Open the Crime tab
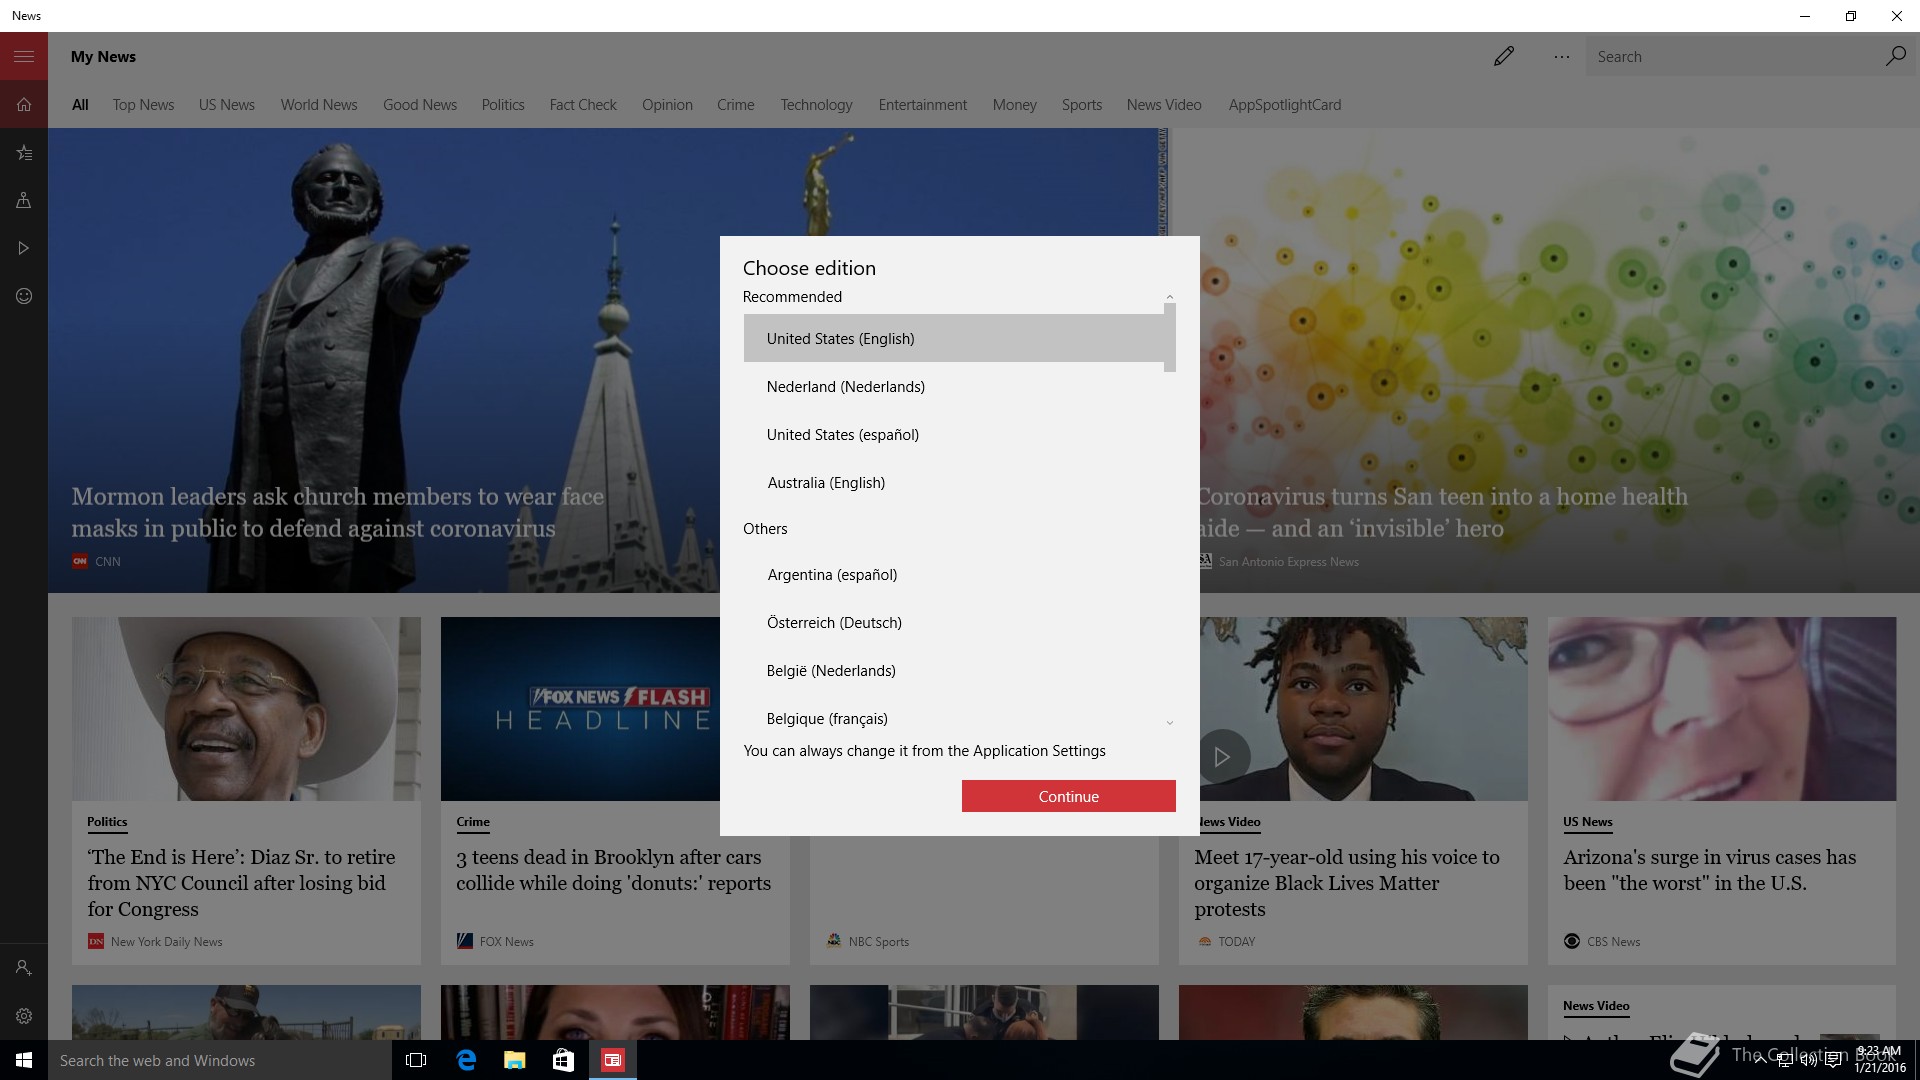The width and height of the screenshot is (1920, 1080). (736, 105)
